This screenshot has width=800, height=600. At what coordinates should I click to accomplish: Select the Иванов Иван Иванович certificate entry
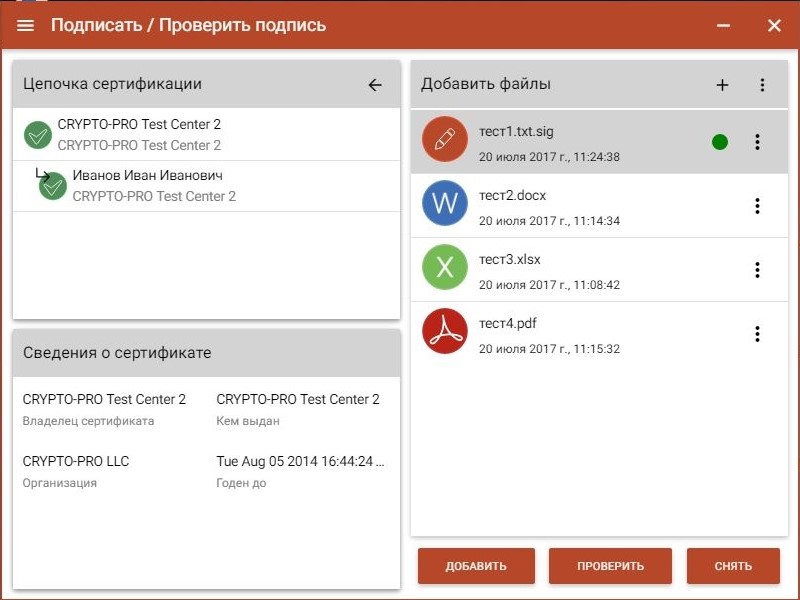[x=207, y=186]
